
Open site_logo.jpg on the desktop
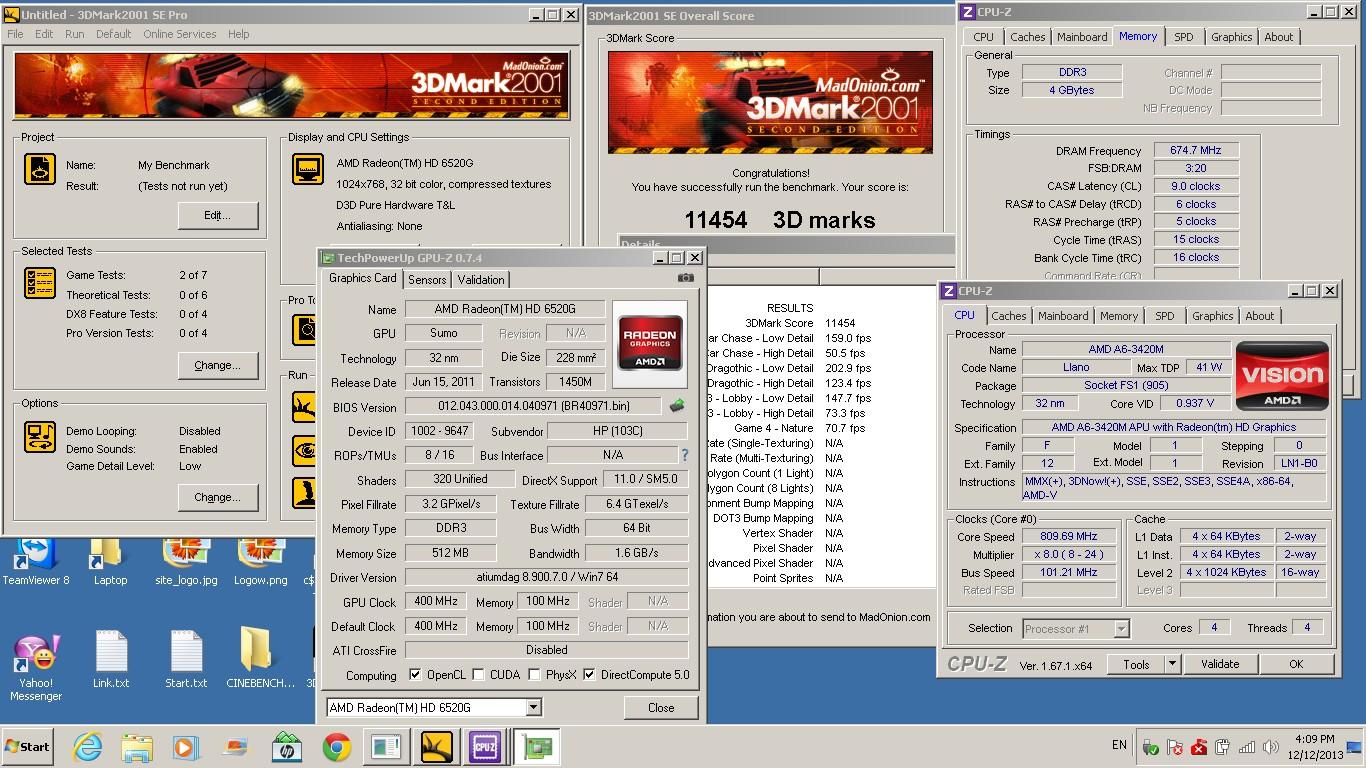coord(186,562)
